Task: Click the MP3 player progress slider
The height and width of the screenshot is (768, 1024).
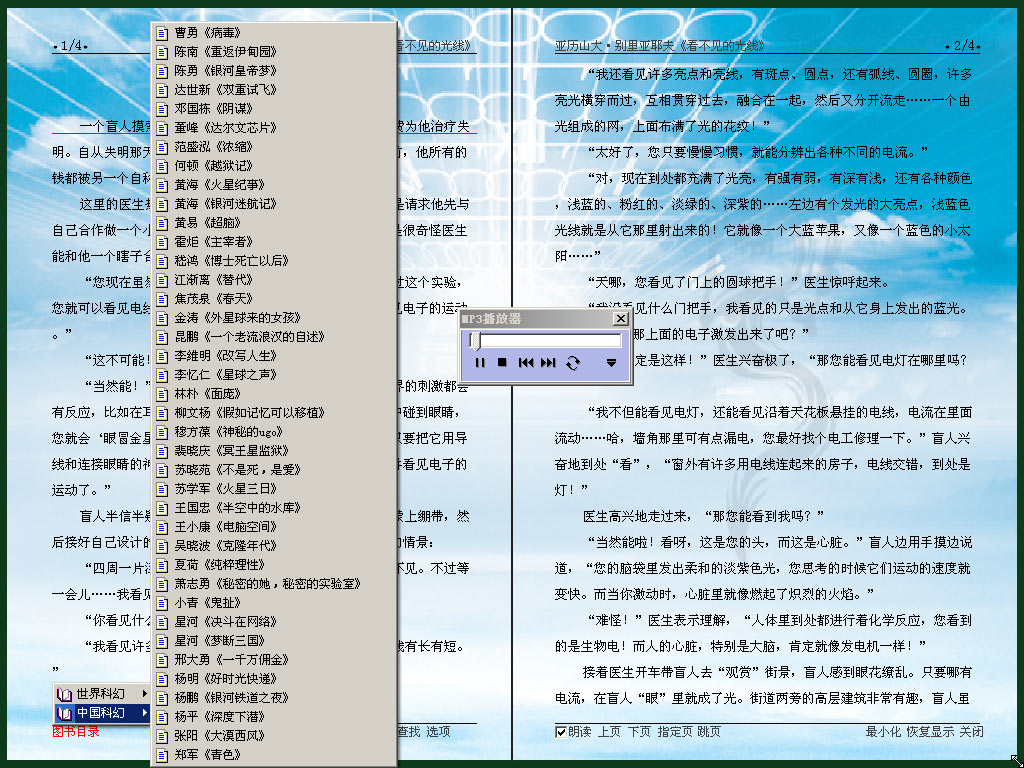Action: (x=545, y=341)
